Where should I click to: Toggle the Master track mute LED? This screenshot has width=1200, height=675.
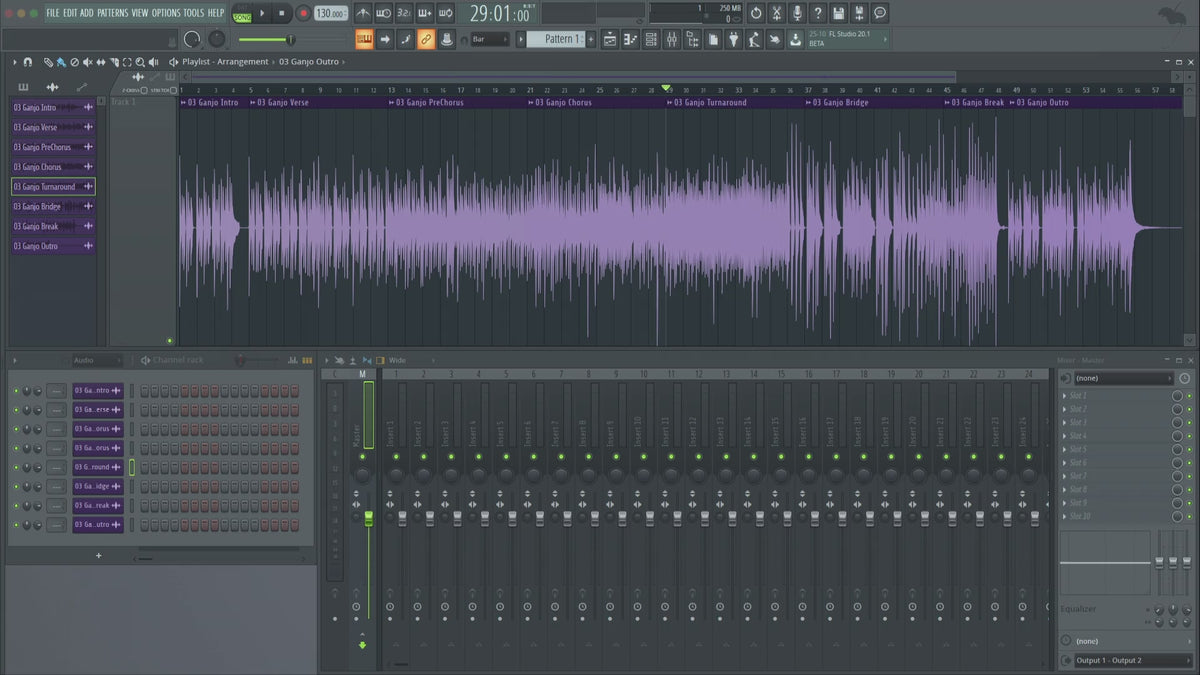click(x=362, y=456)
